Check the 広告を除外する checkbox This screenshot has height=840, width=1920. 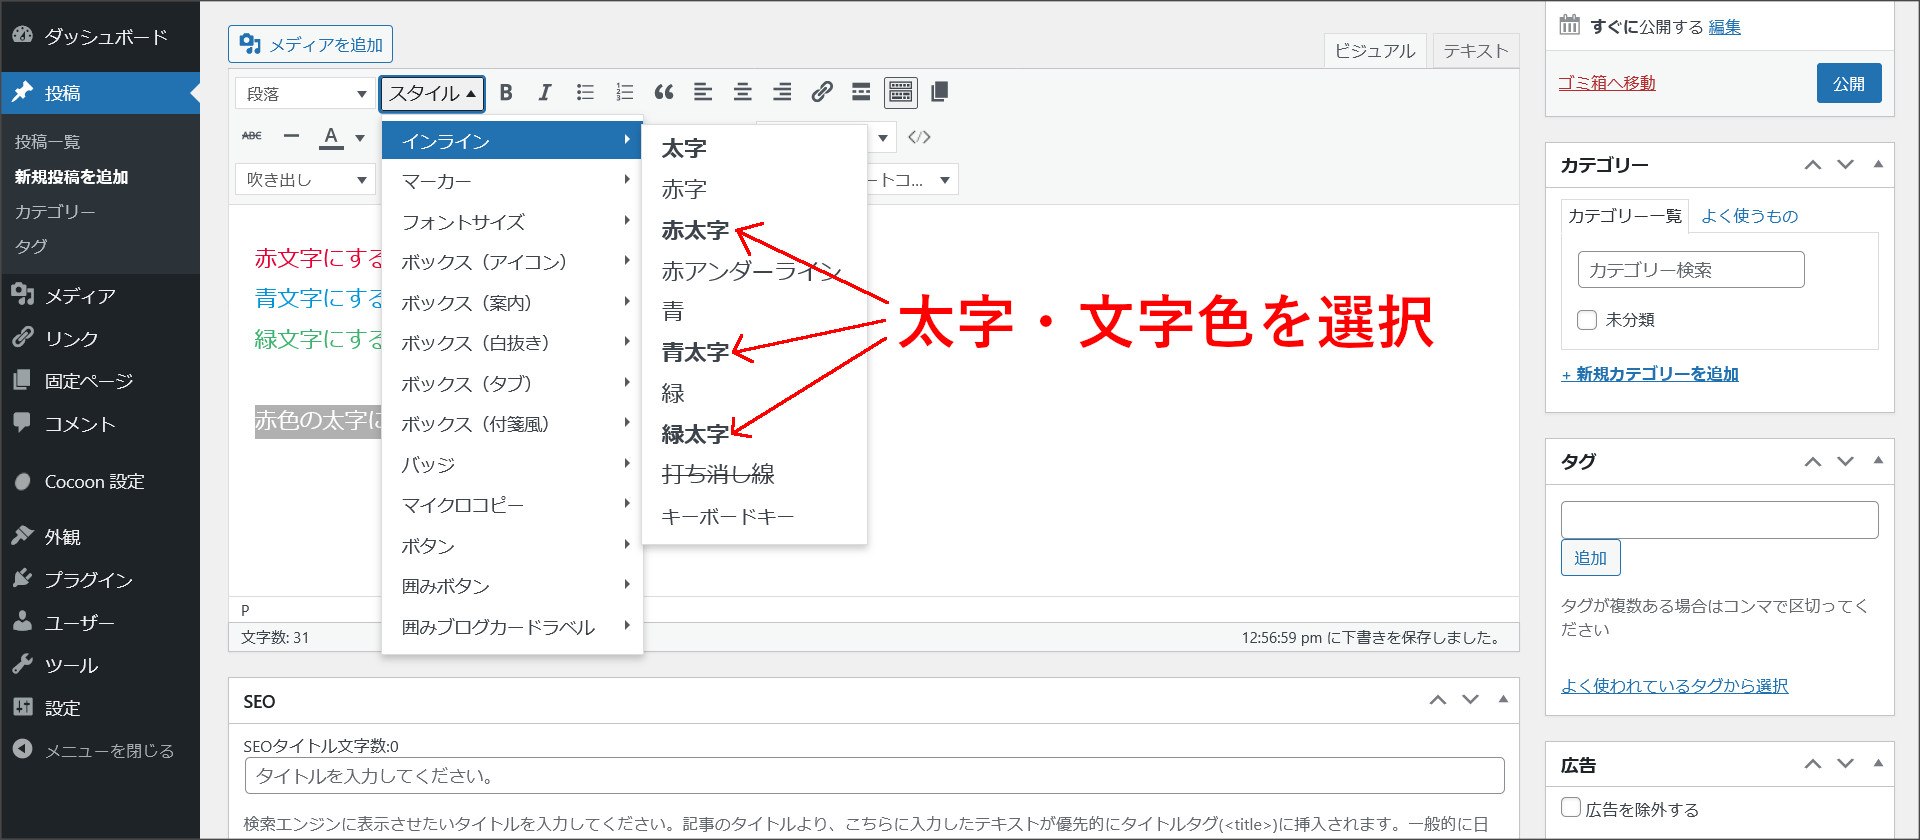(x=1571, y=808)
